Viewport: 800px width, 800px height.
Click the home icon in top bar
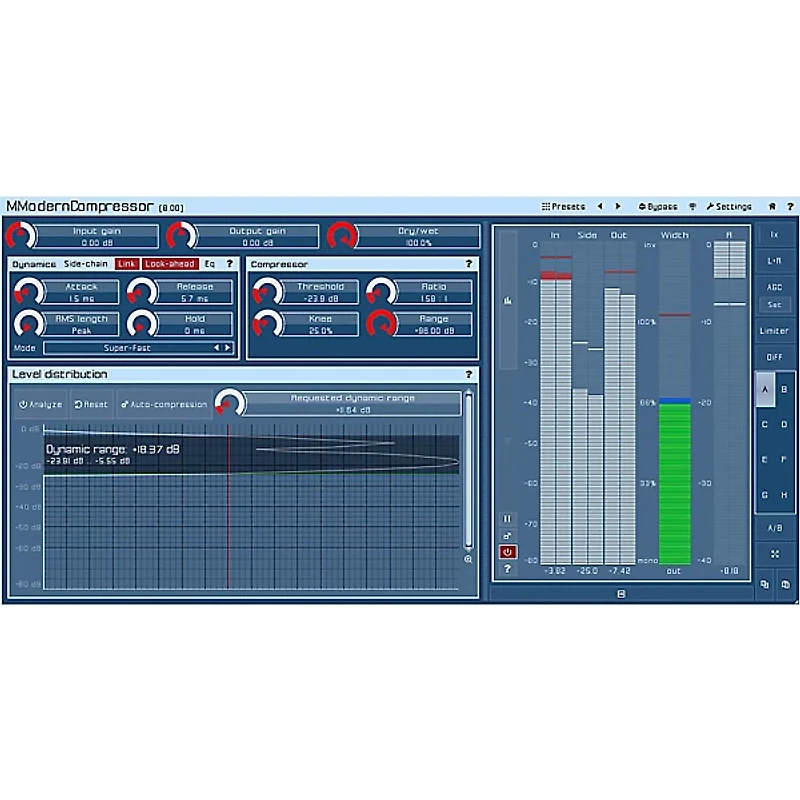[772, 206]
